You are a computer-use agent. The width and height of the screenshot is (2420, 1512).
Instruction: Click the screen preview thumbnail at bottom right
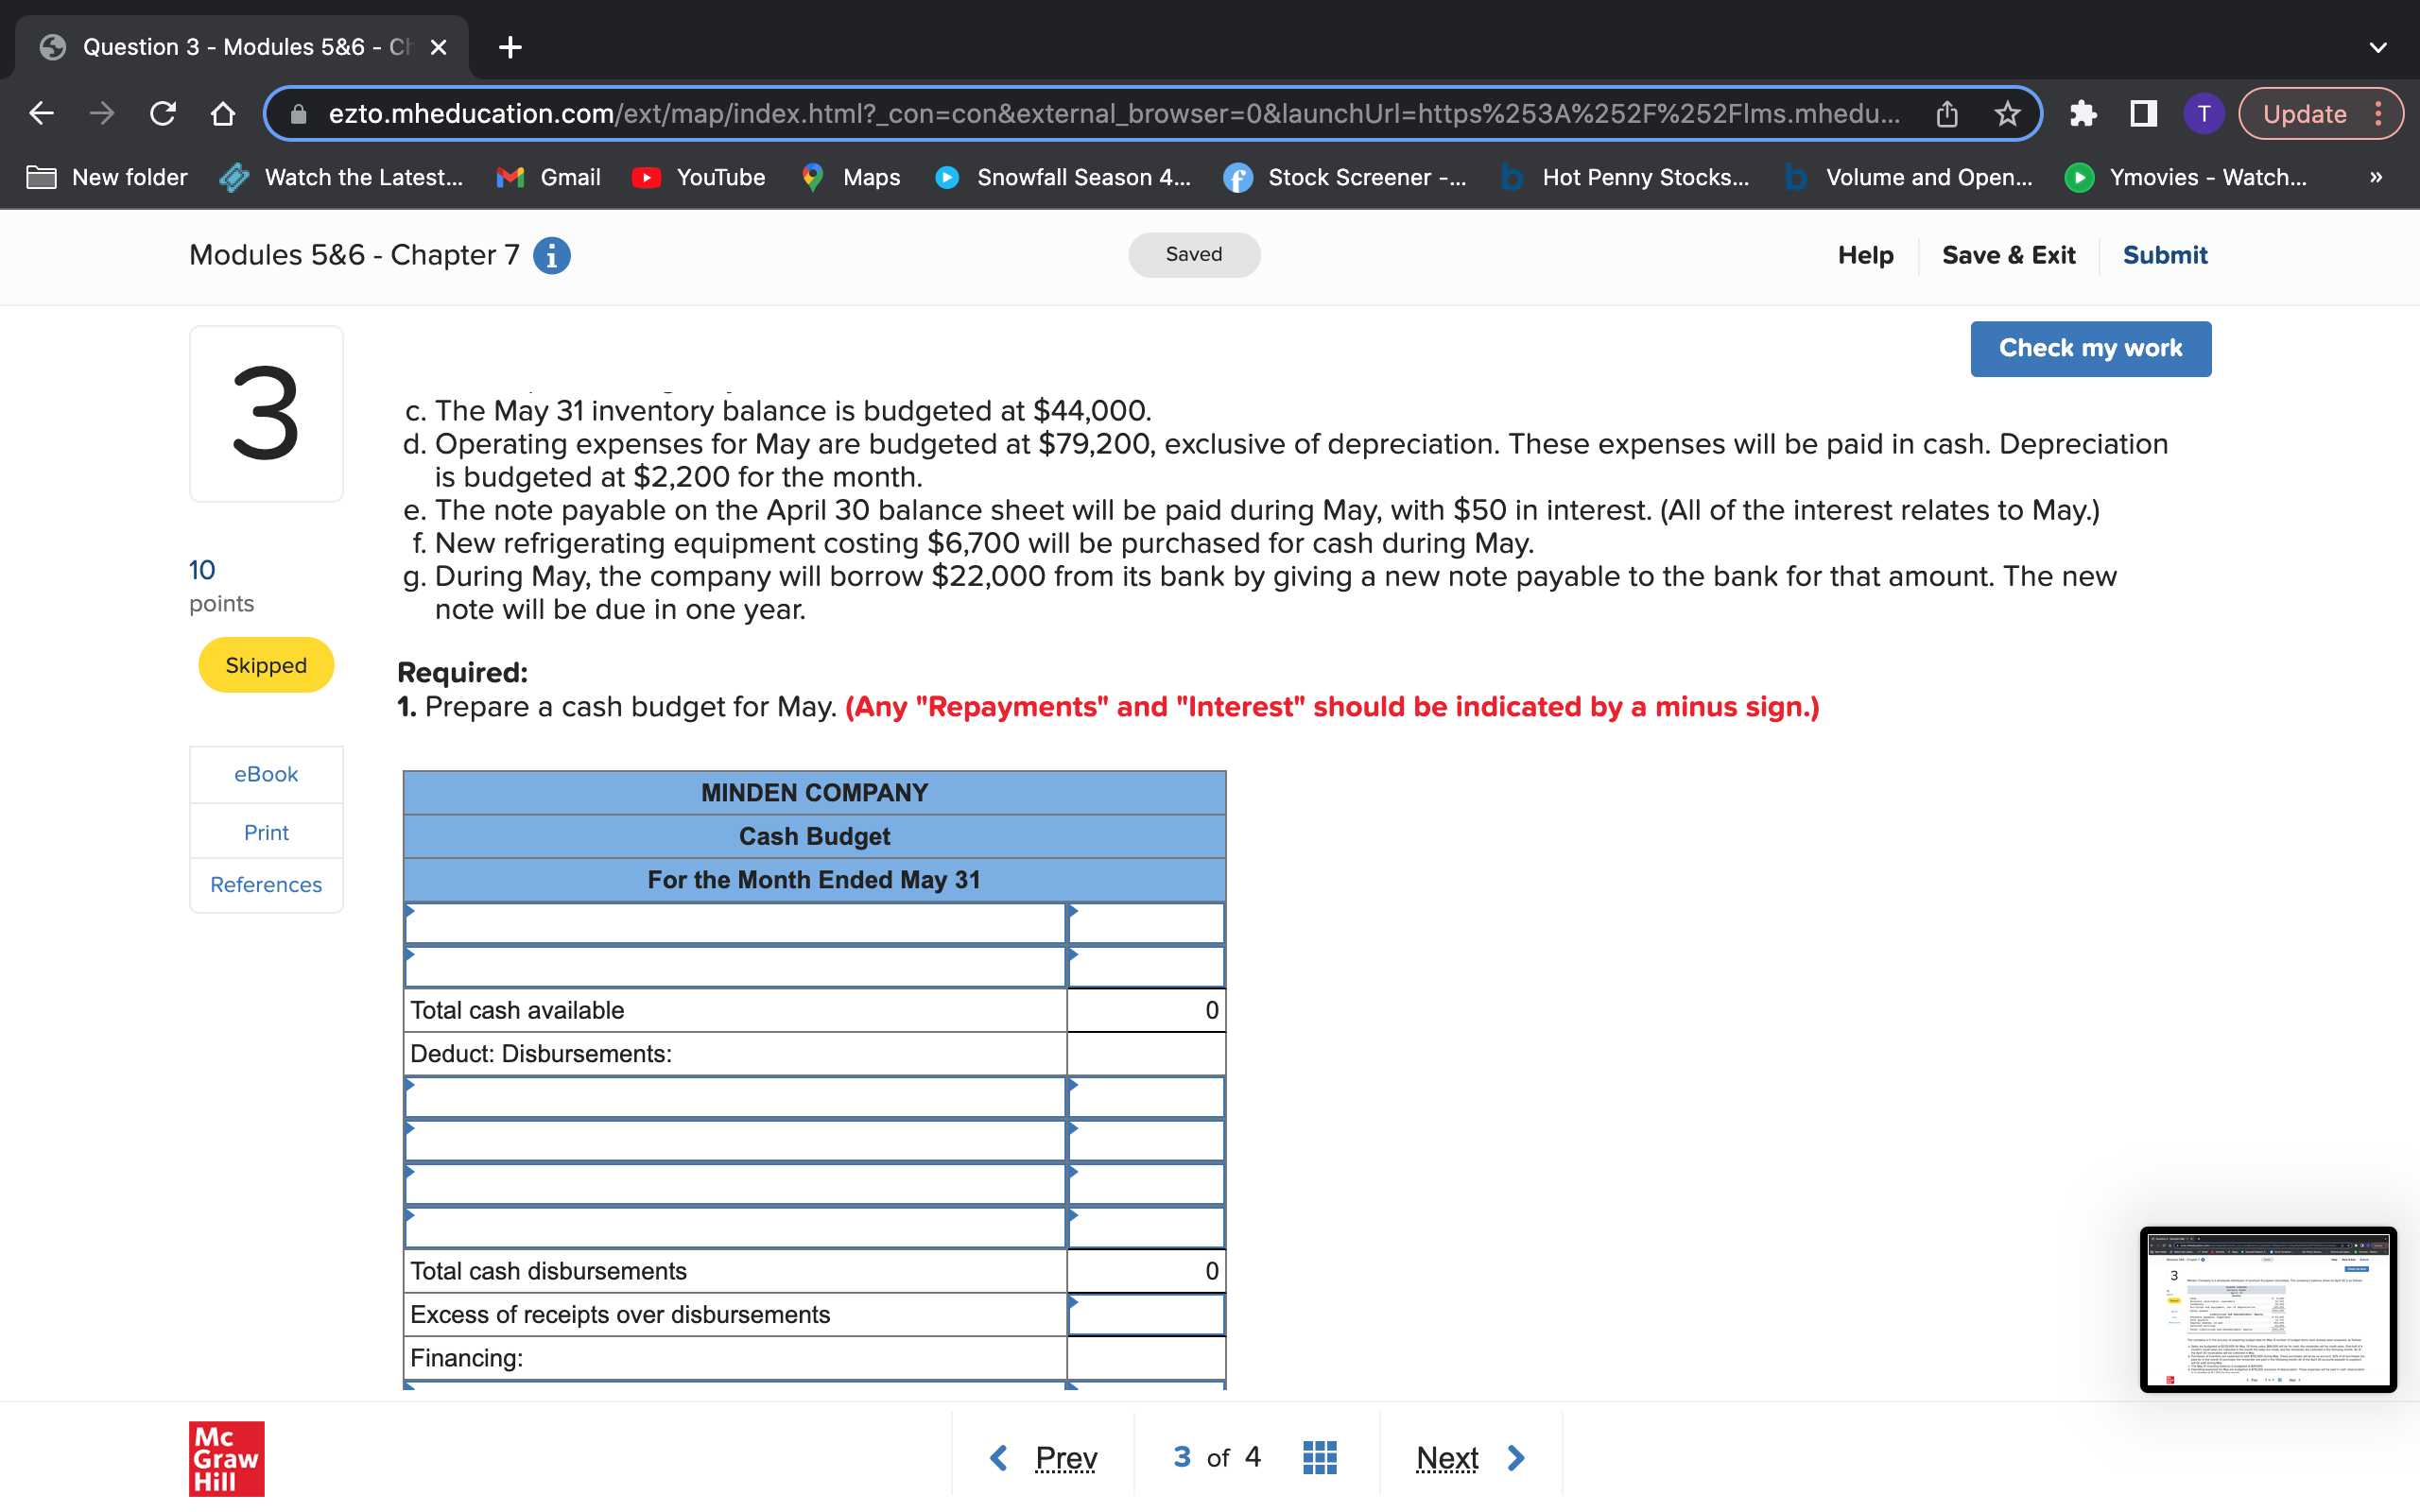coord(2270,1310)
